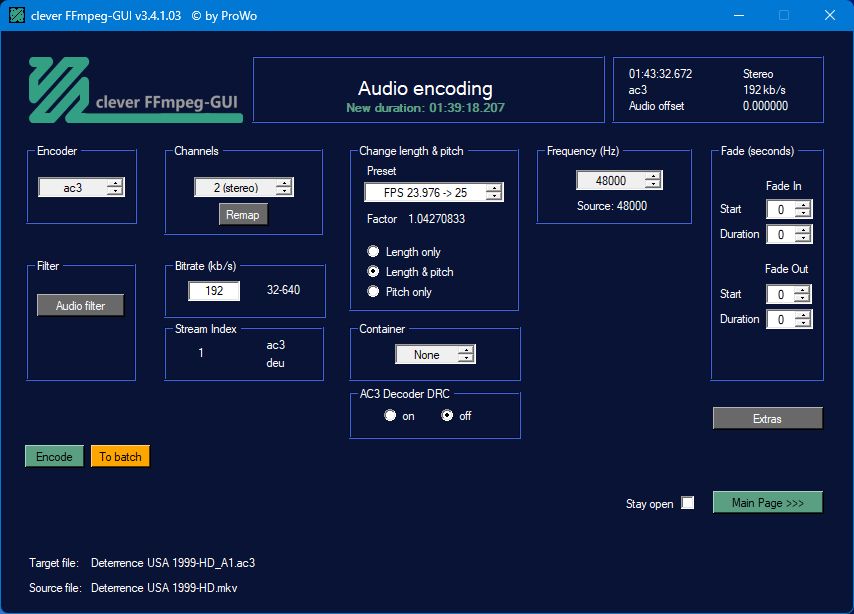Click the source file Deterrence USA 1999-HD.mkv
The width and height of the screenshot is (854, 614).
pyautogui.click(x=164, y=588)
